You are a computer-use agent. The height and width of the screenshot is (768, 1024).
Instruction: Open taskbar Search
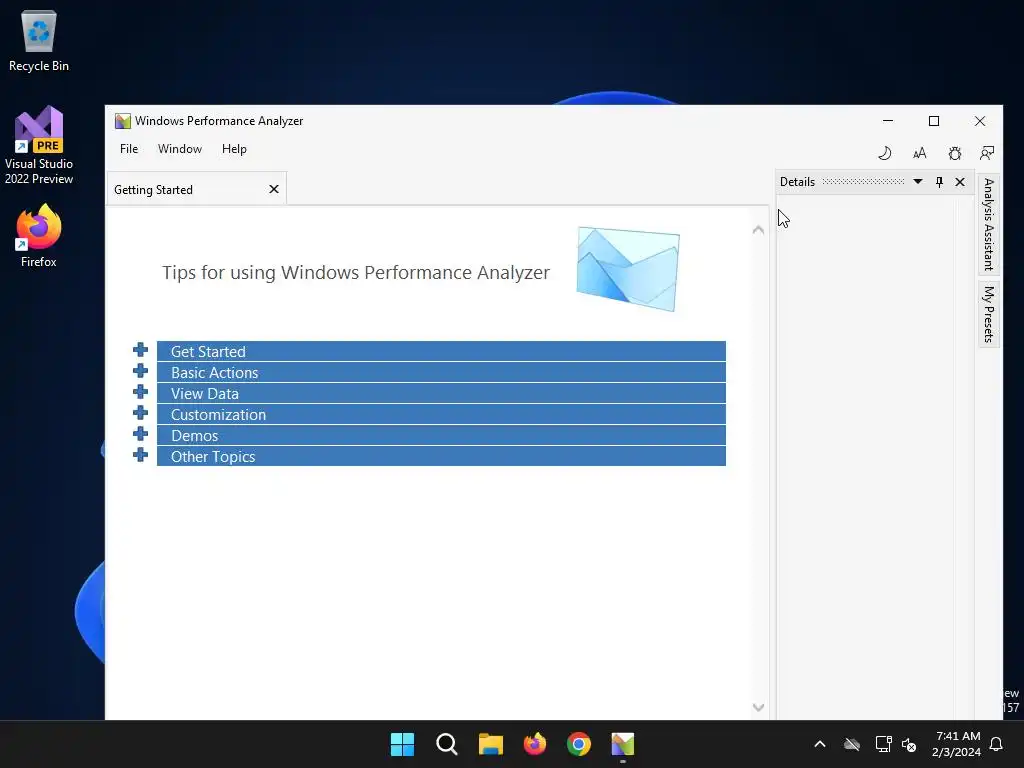coord(447,744)
